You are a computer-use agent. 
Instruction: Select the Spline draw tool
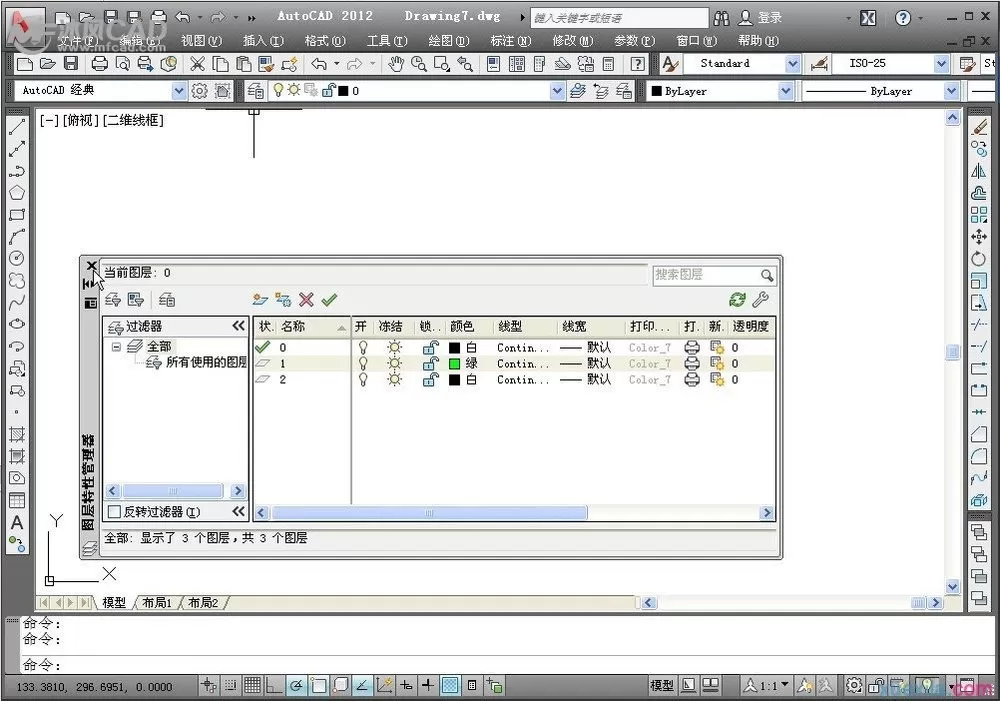[x=17, y=302]
